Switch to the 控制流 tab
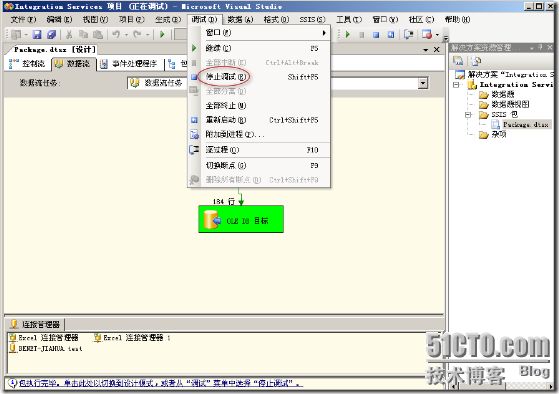Screen dimensions: 559x394 [27, 63]
